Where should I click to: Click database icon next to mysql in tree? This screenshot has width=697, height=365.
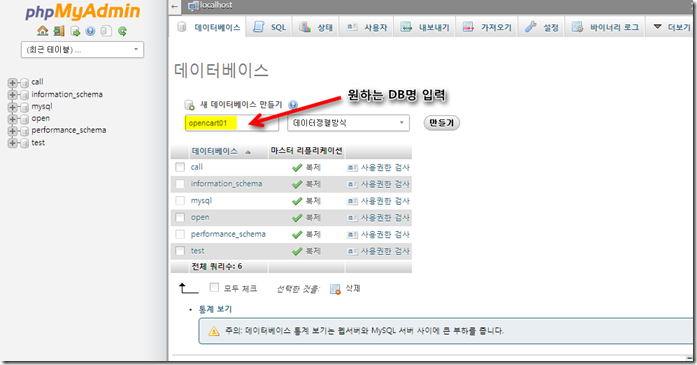coord(24,107)
